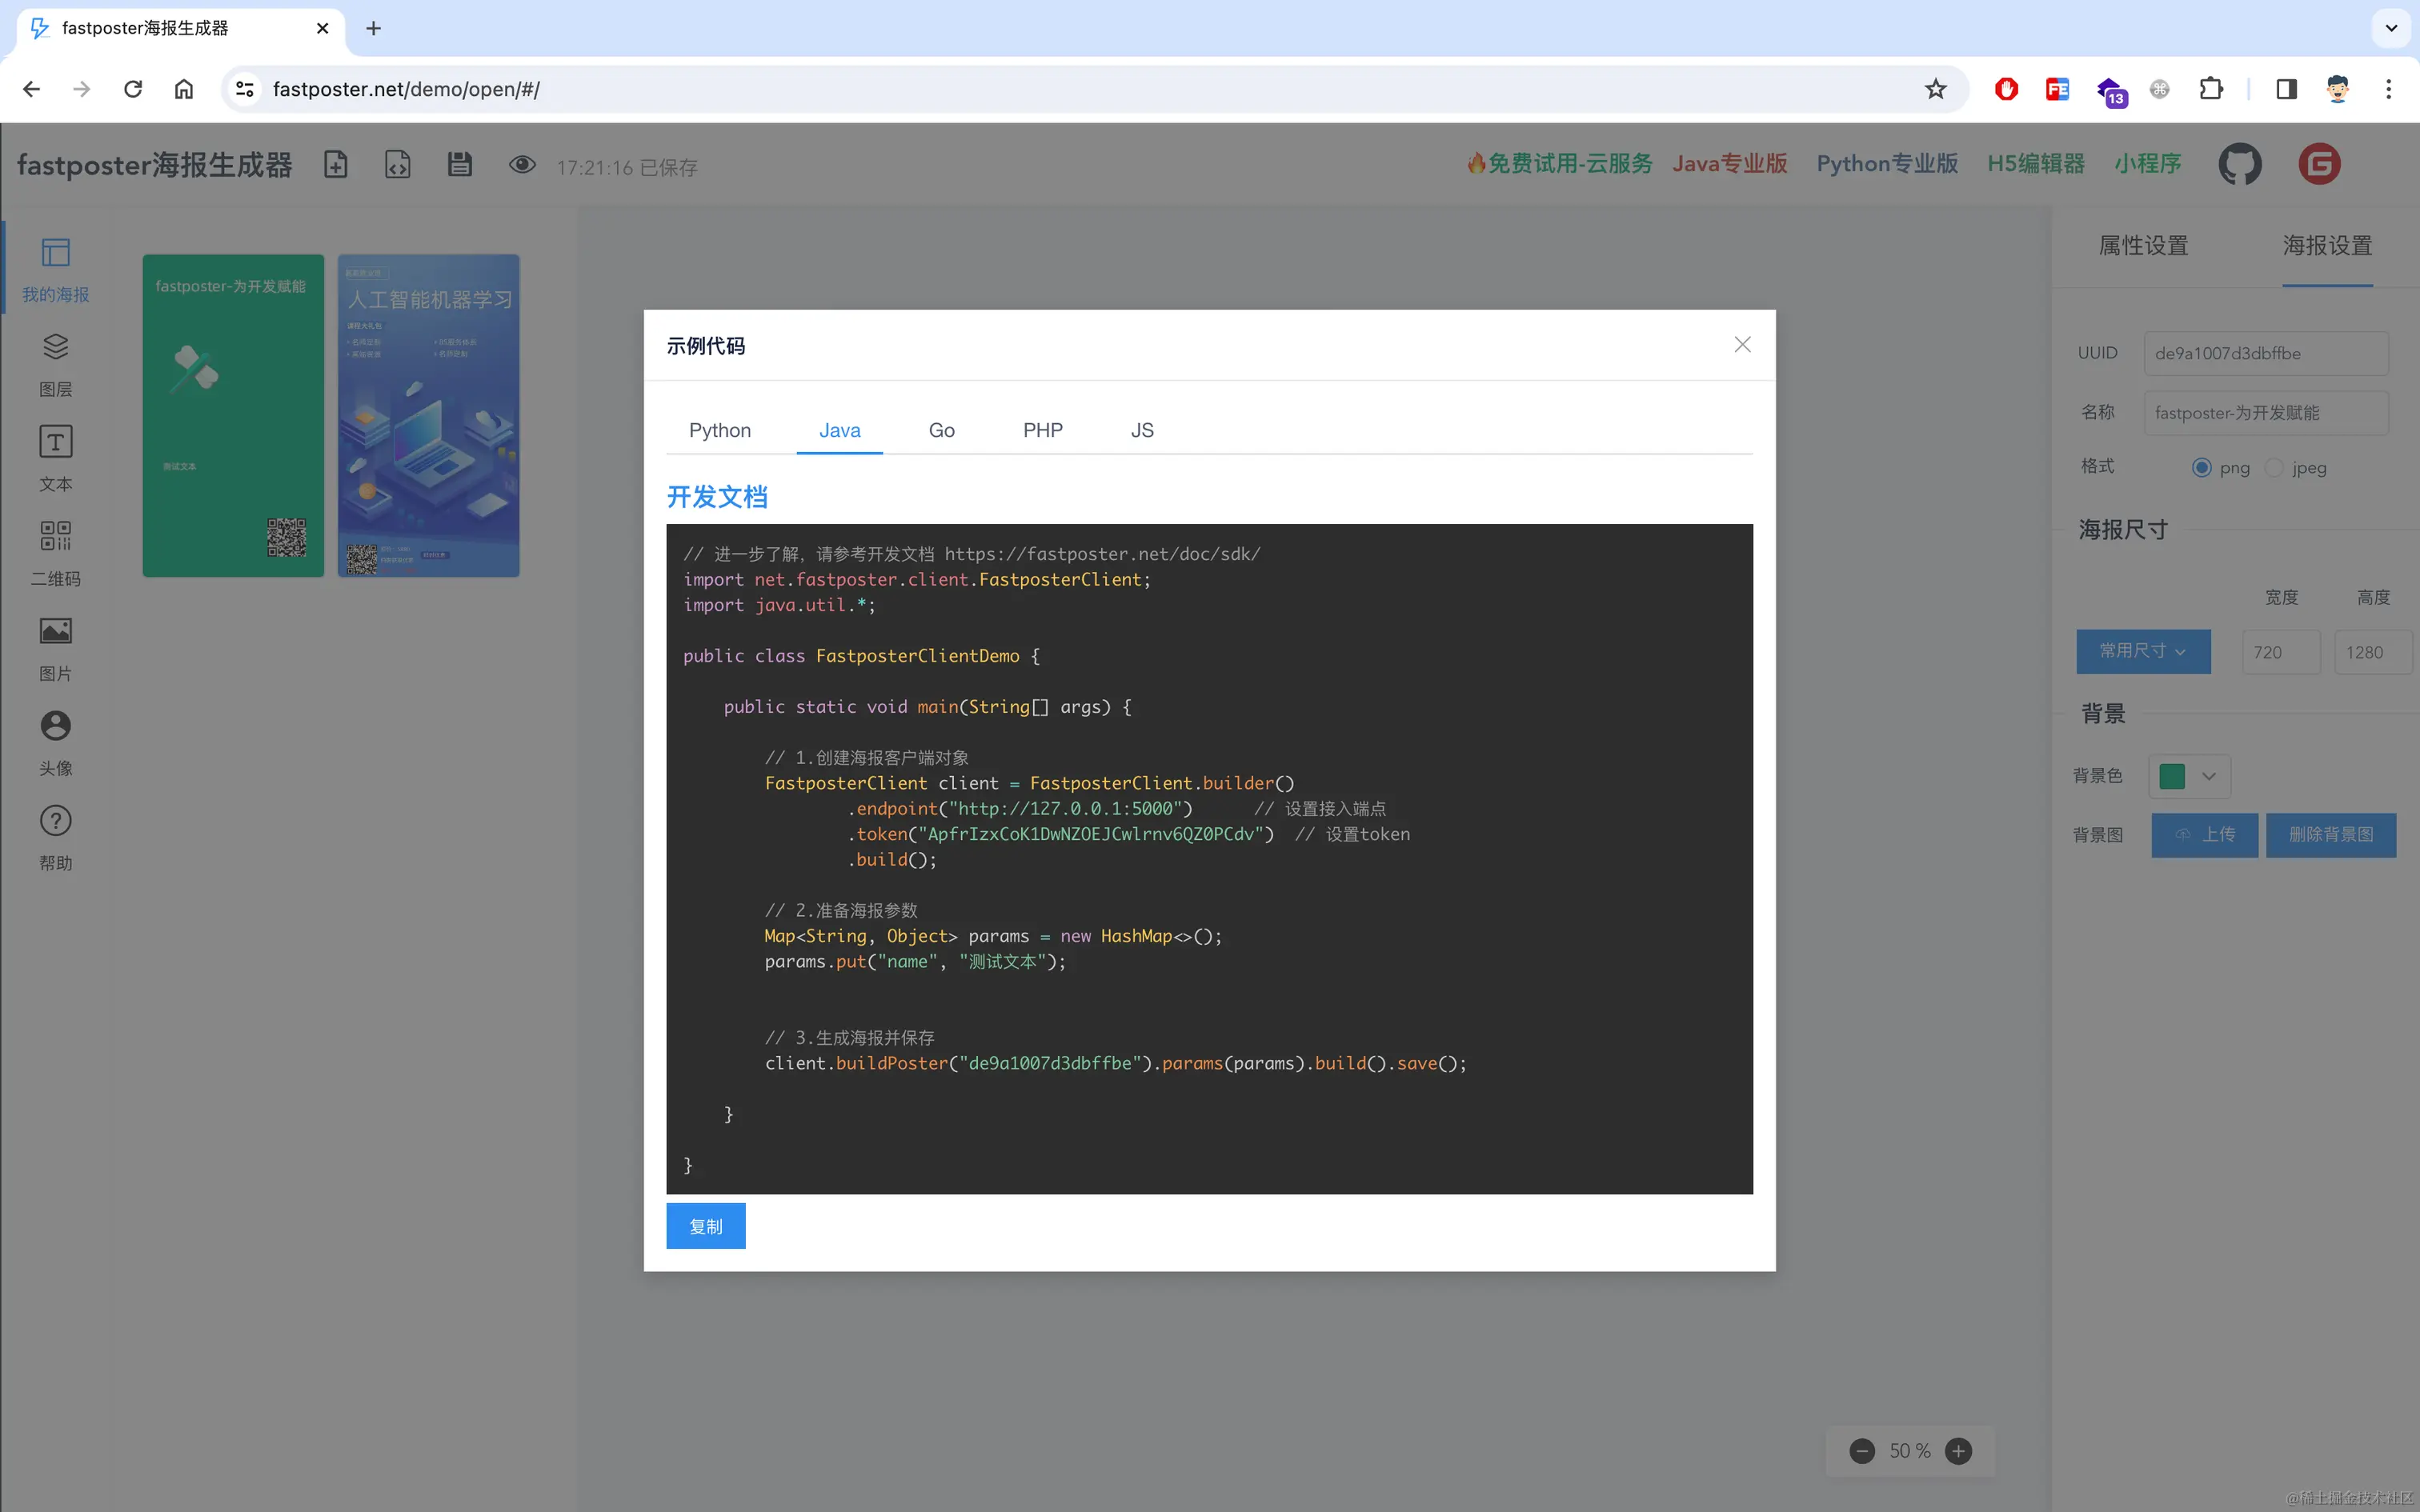Viewport: 2420px width, 1512px height.
Task: Switch to the Go code tab
Action: (941, 430)
